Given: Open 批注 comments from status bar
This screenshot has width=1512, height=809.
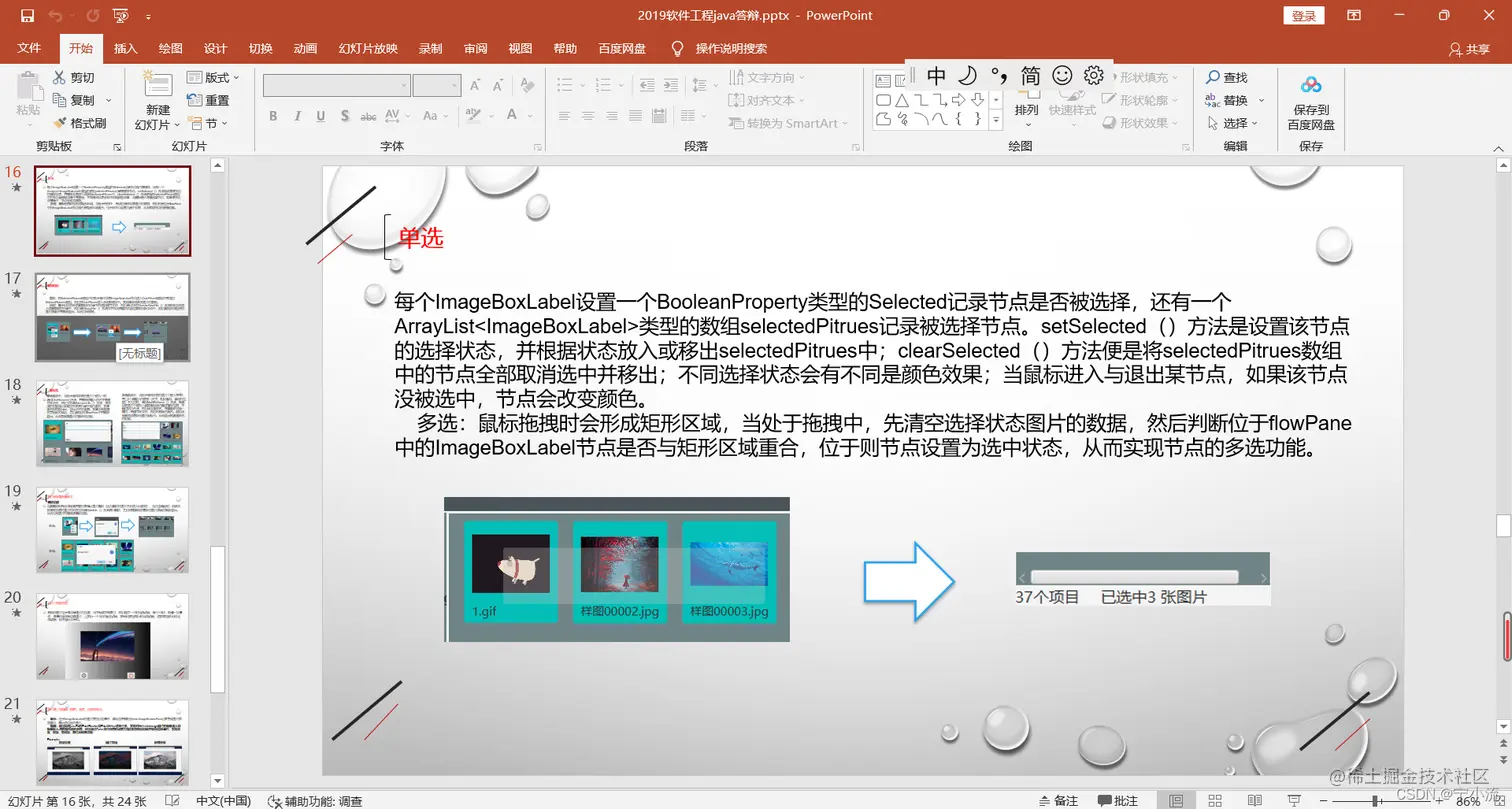Looking at the screenshot, I should point(1118,800).
